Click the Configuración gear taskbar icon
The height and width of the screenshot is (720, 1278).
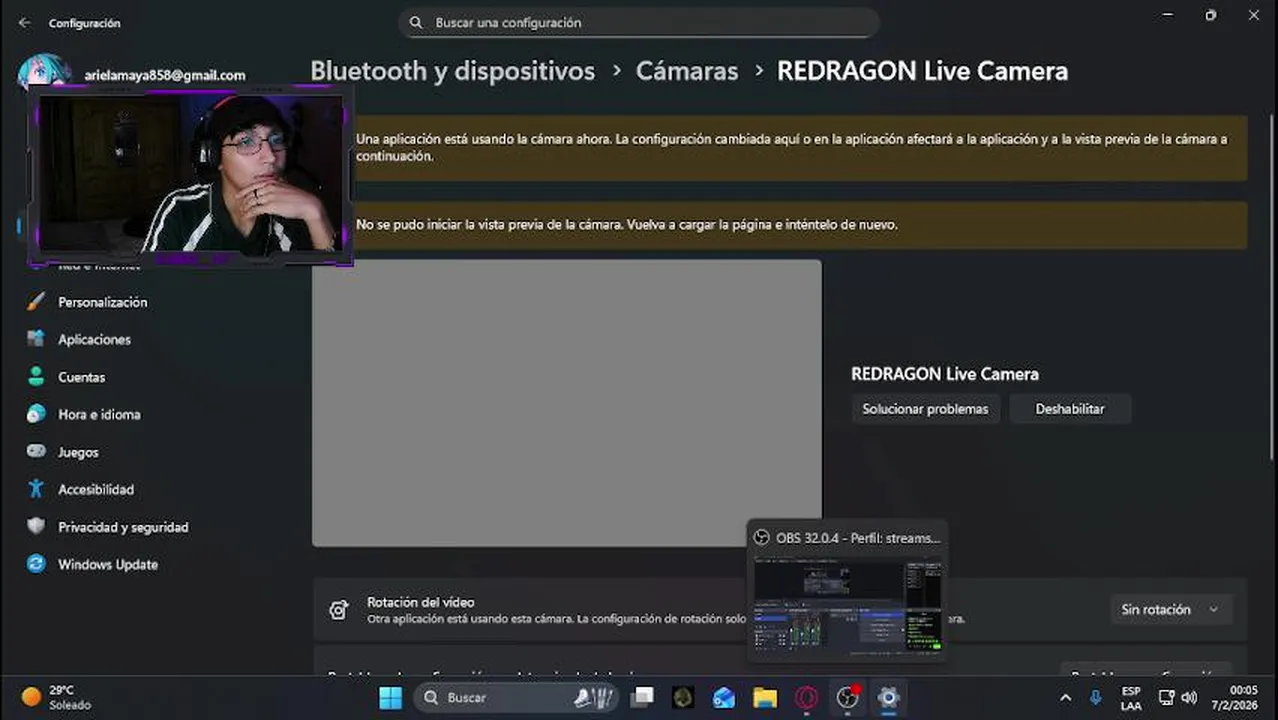(888, 697)
